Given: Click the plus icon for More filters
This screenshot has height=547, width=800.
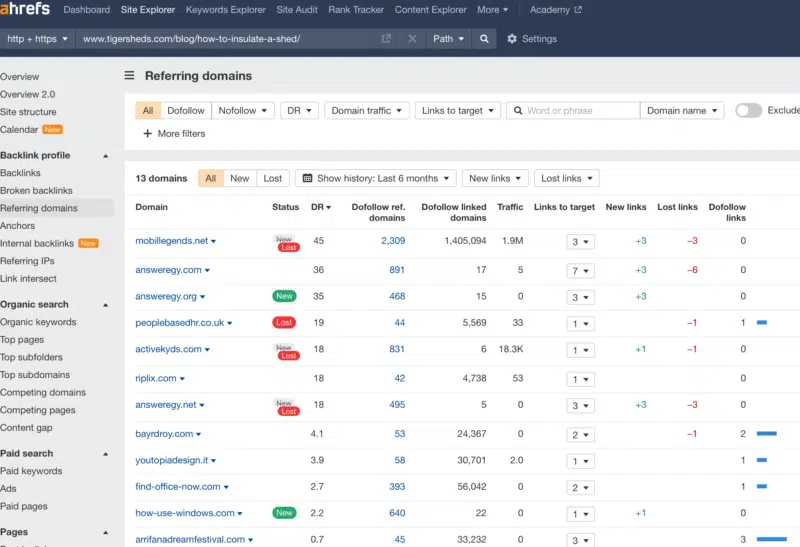Looking at the screenshot, I should pyautogui.click(x=147, y=134).
